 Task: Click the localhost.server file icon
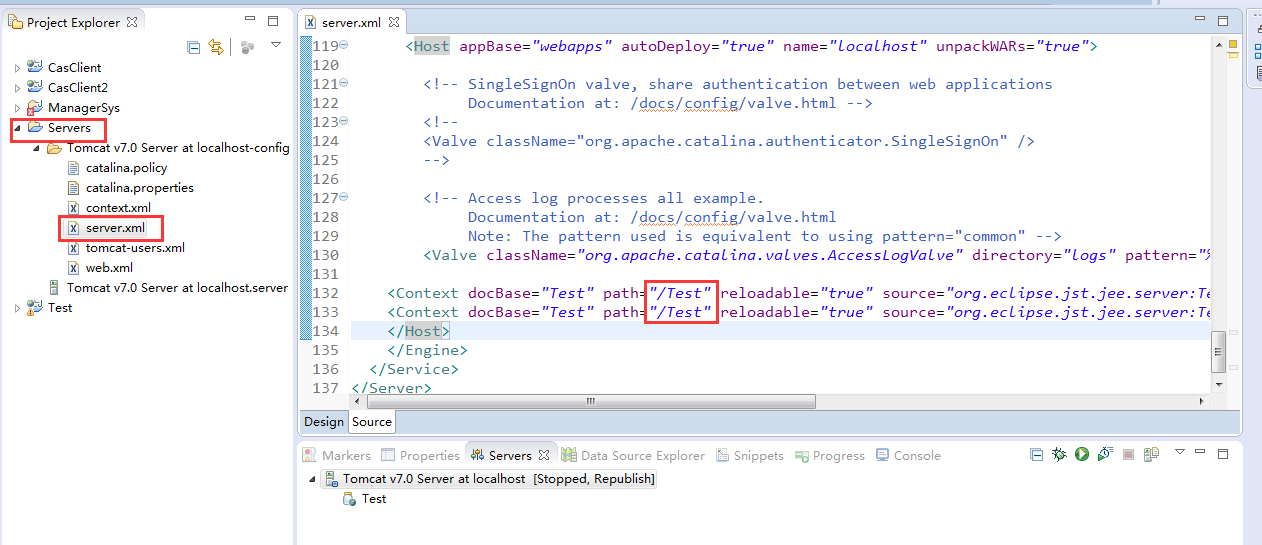[x=54, y=288]
